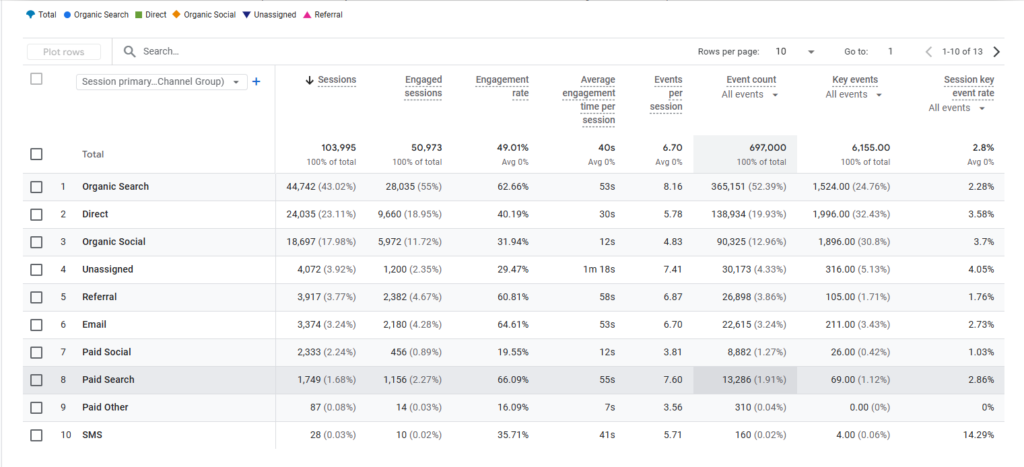This screenshot has height=467, width=1024.
Task: Open the Rows per page dropdown
Action: point(795,51)
